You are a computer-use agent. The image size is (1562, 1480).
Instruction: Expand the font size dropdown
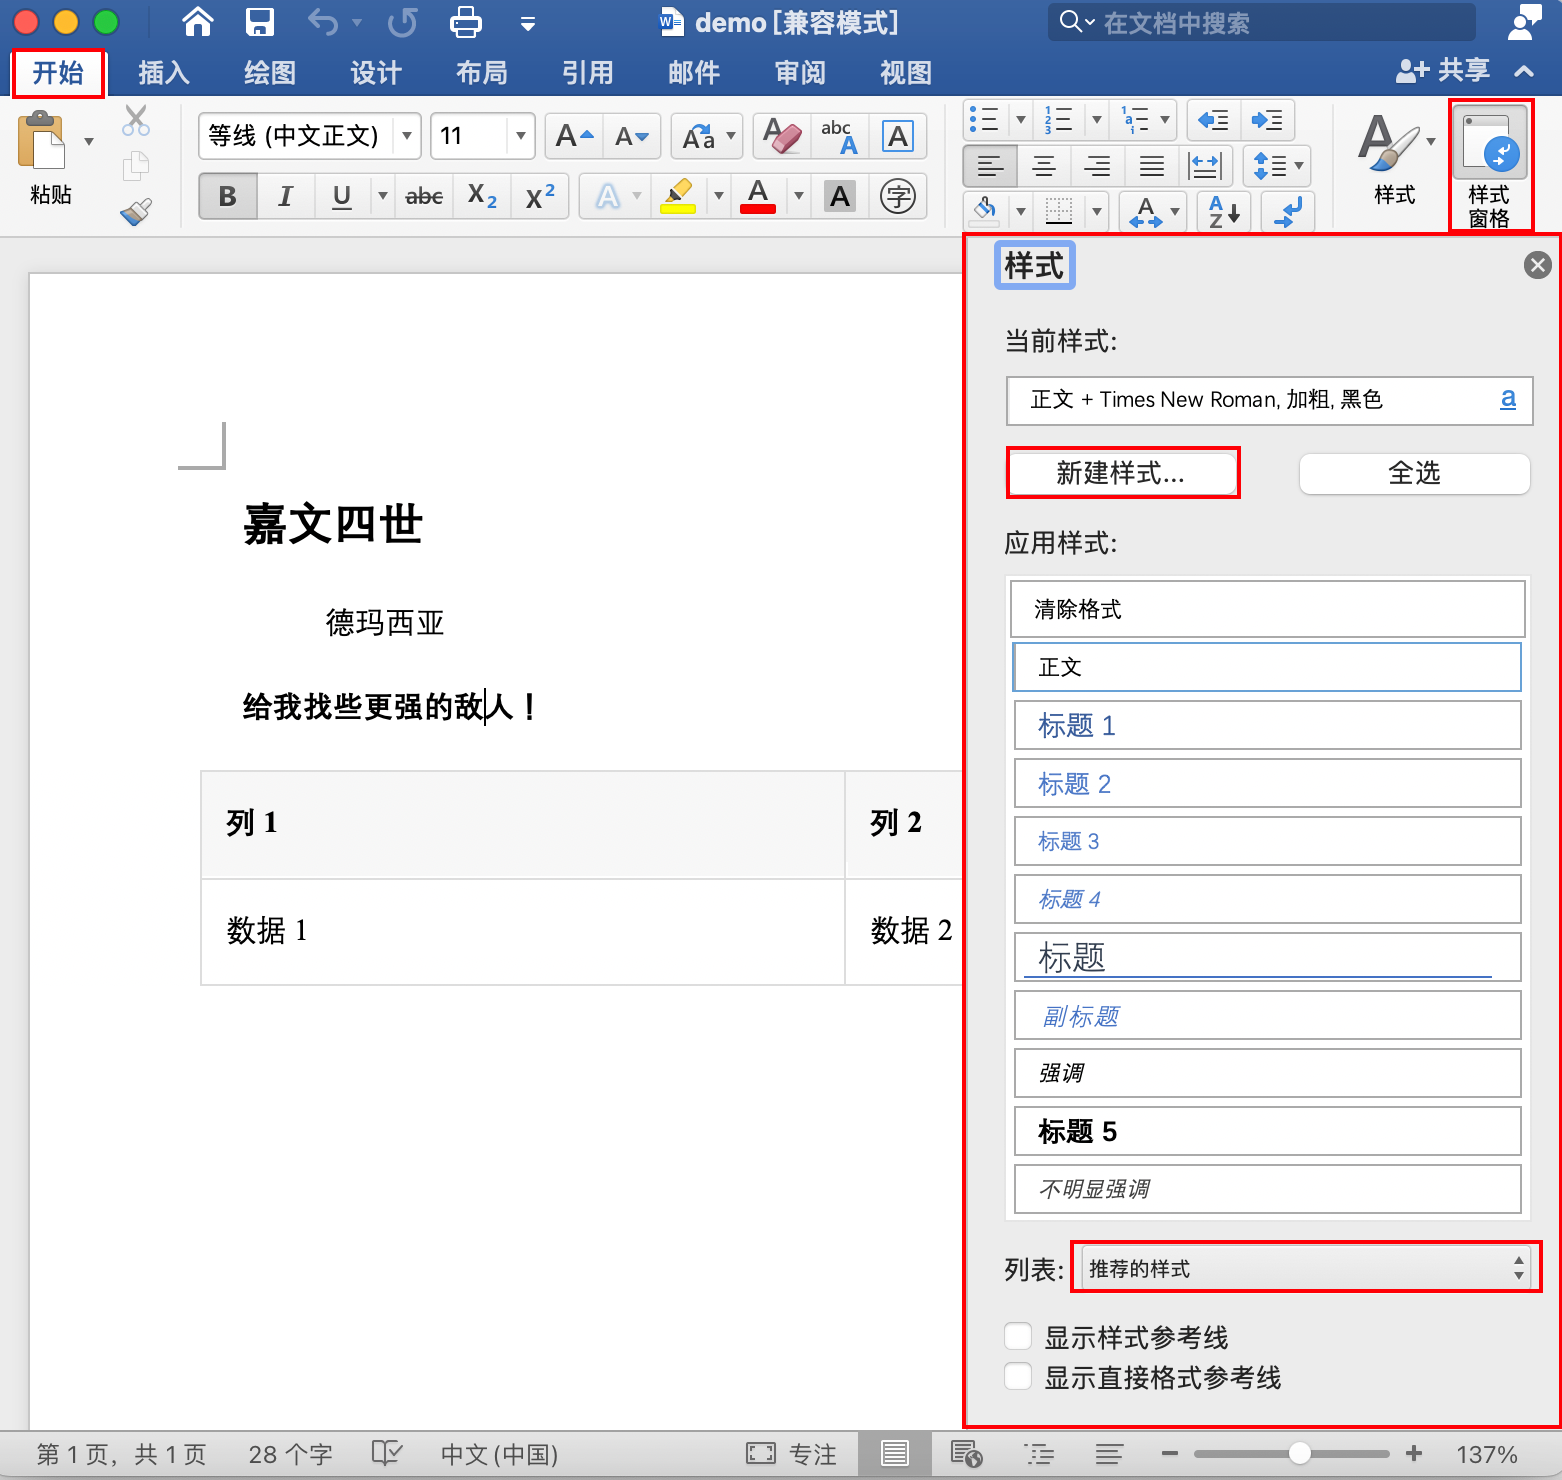[520, 136]
